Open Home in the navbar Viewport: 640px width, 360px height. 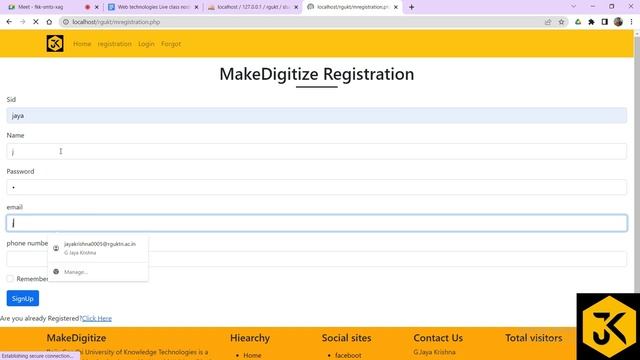pos(82,44)
